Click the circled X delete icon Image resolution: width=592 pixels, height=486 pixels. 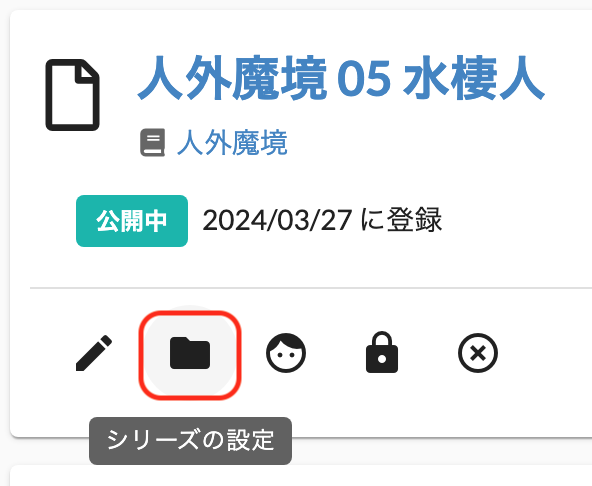(x=478, y=353)
